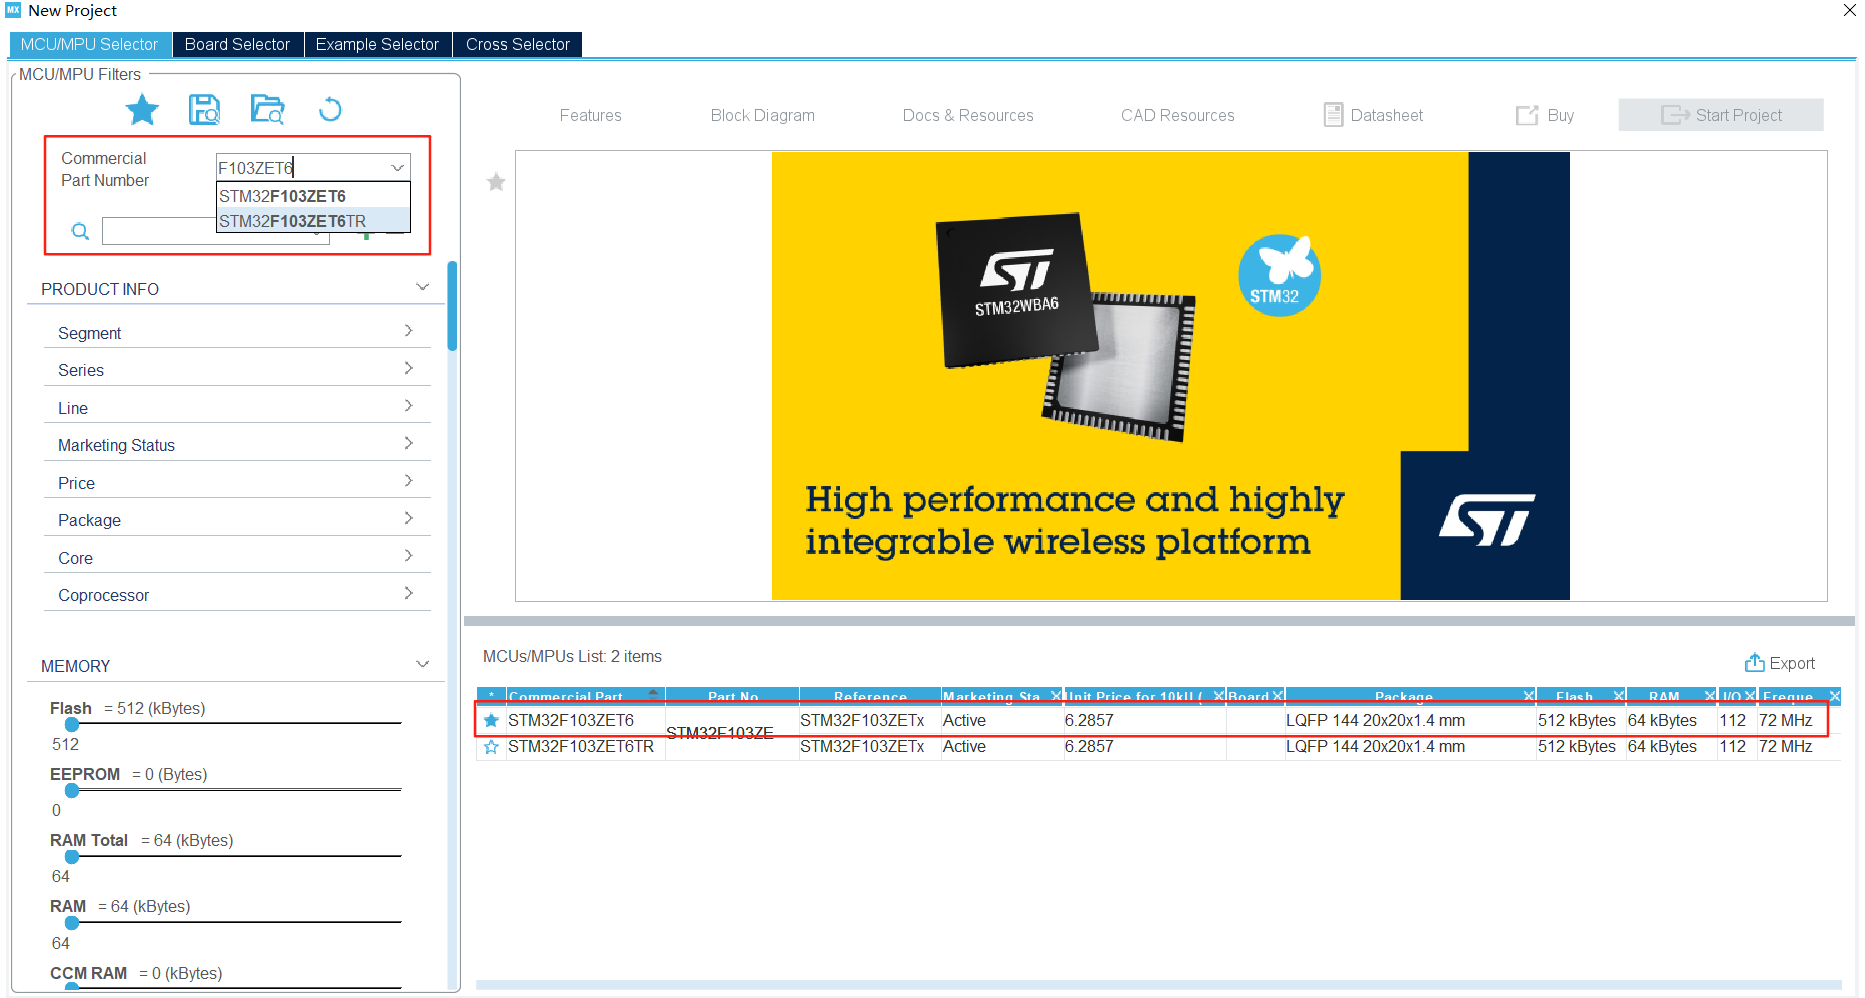Viewport: 1865px width, 998px height.
Task: Select STM32F103ZET6 from the suggestion list
Action: (x=313, y=196)
